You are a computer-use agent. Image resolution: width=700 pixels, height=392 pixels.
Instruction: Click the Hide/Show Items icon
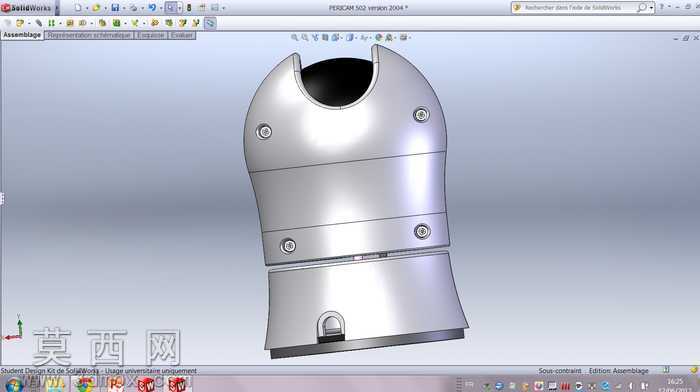pos(364,38)
